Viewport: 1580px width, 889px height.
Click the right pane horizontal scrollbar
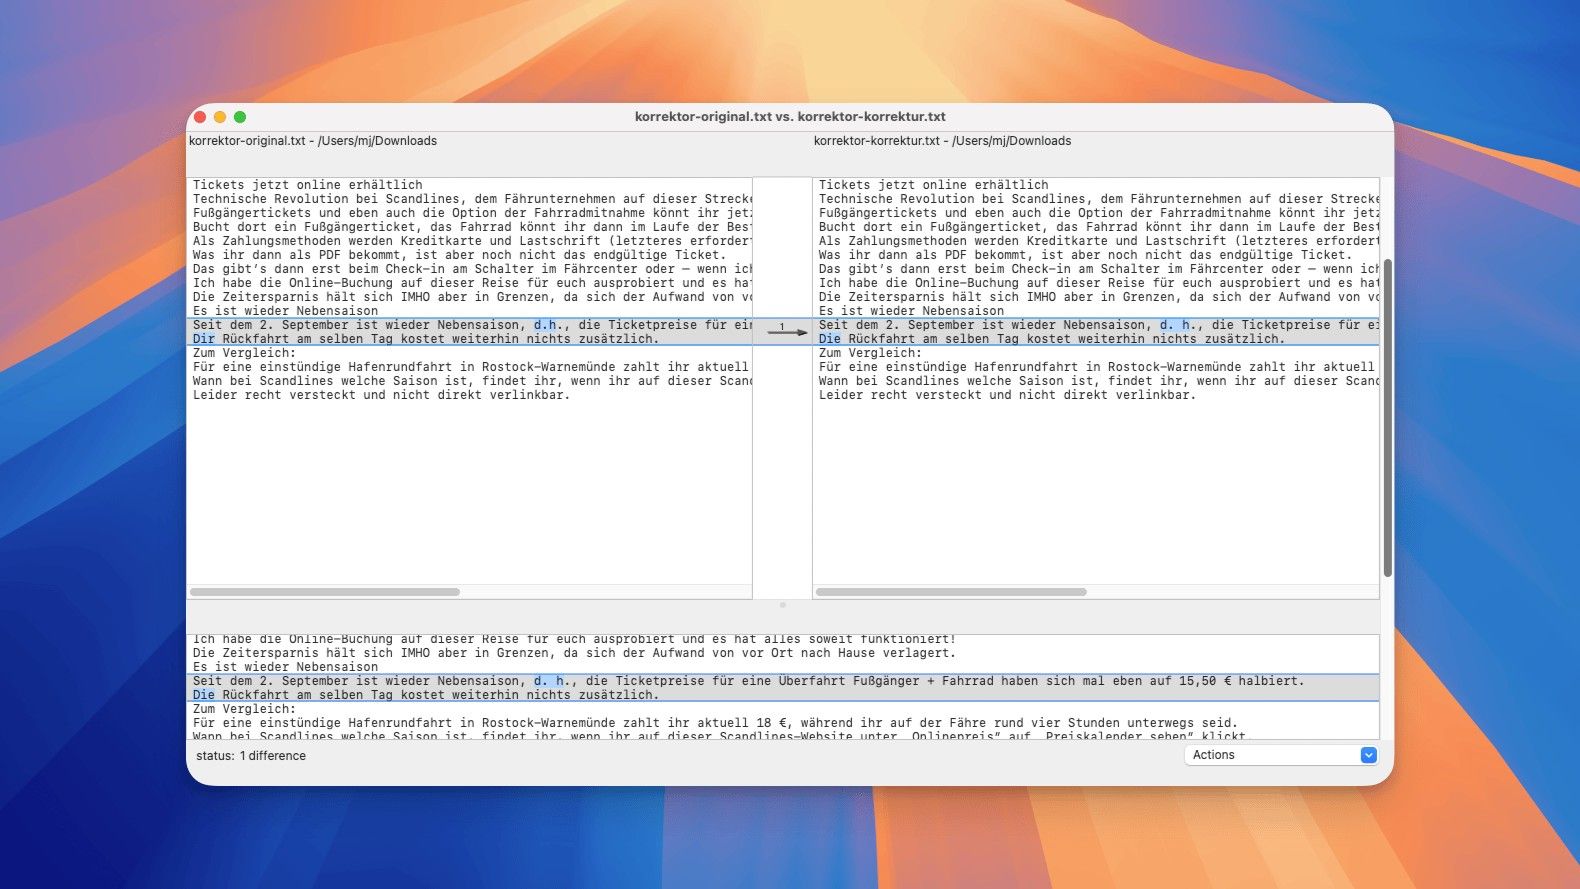coord(951,592)
